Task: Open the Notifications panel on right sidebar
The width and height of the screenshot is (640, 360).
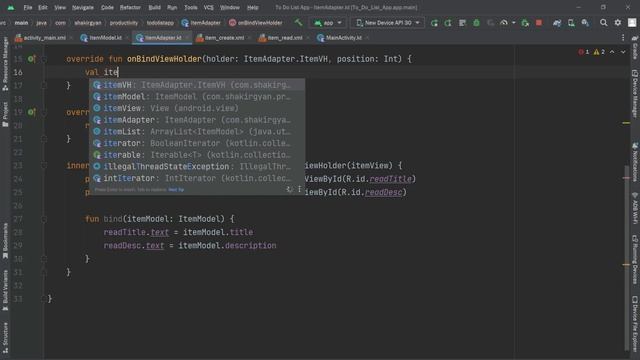Action: (x=635, y=162)
